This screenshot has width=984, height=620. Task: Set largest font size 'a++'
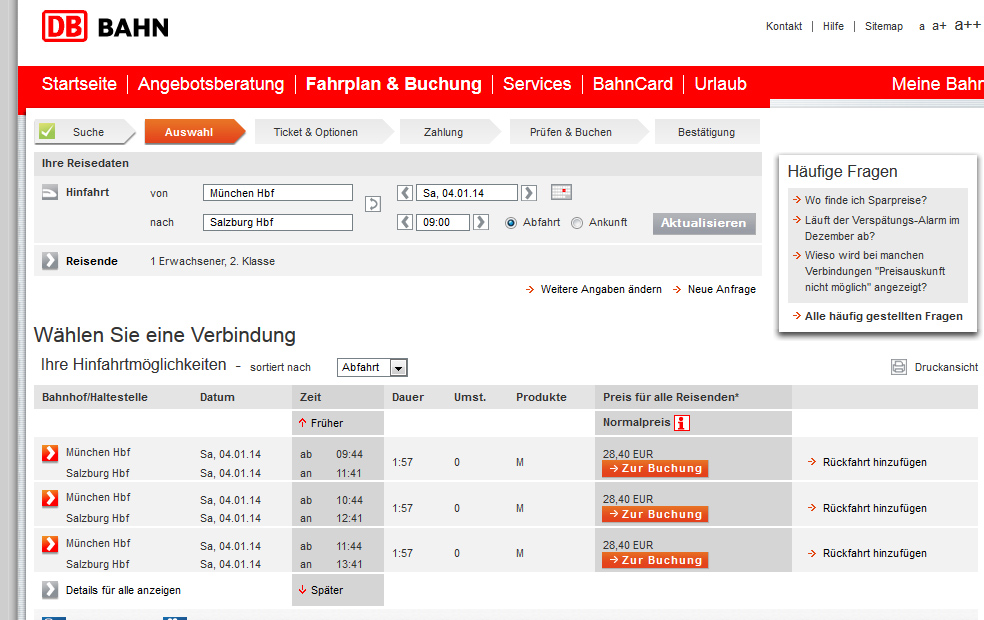point(967,24)
